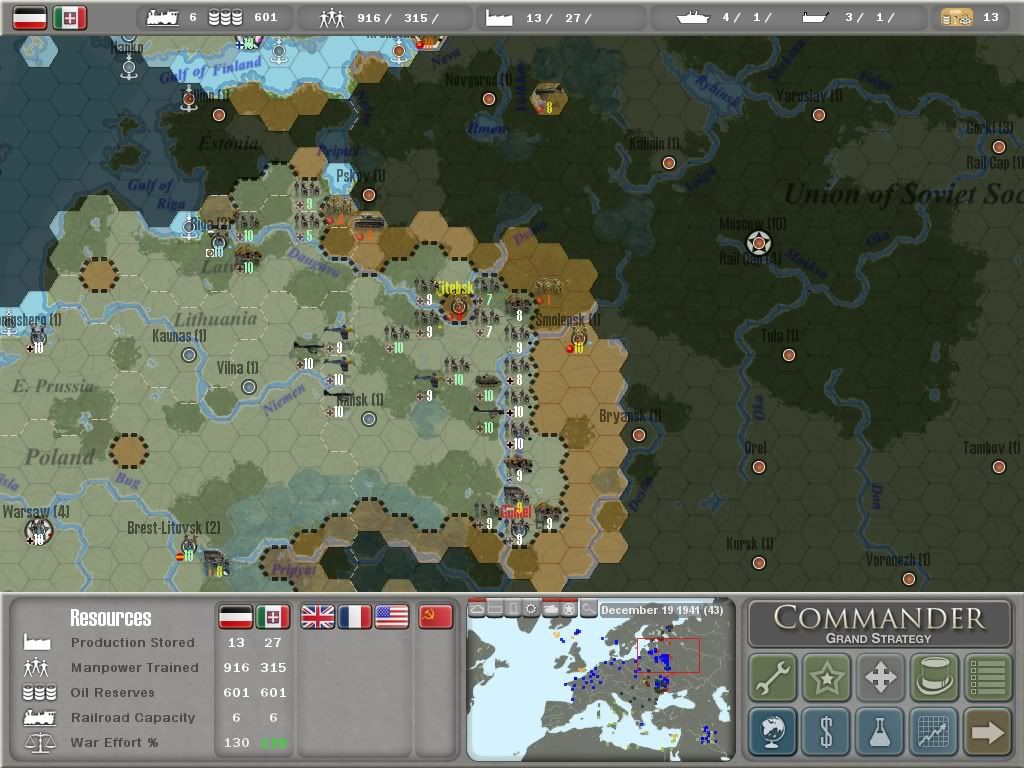This screenshot has width=1024, height=768.
Task: Toggle the star-in-circle minimap filter
Action: click(x=569, y=609)
